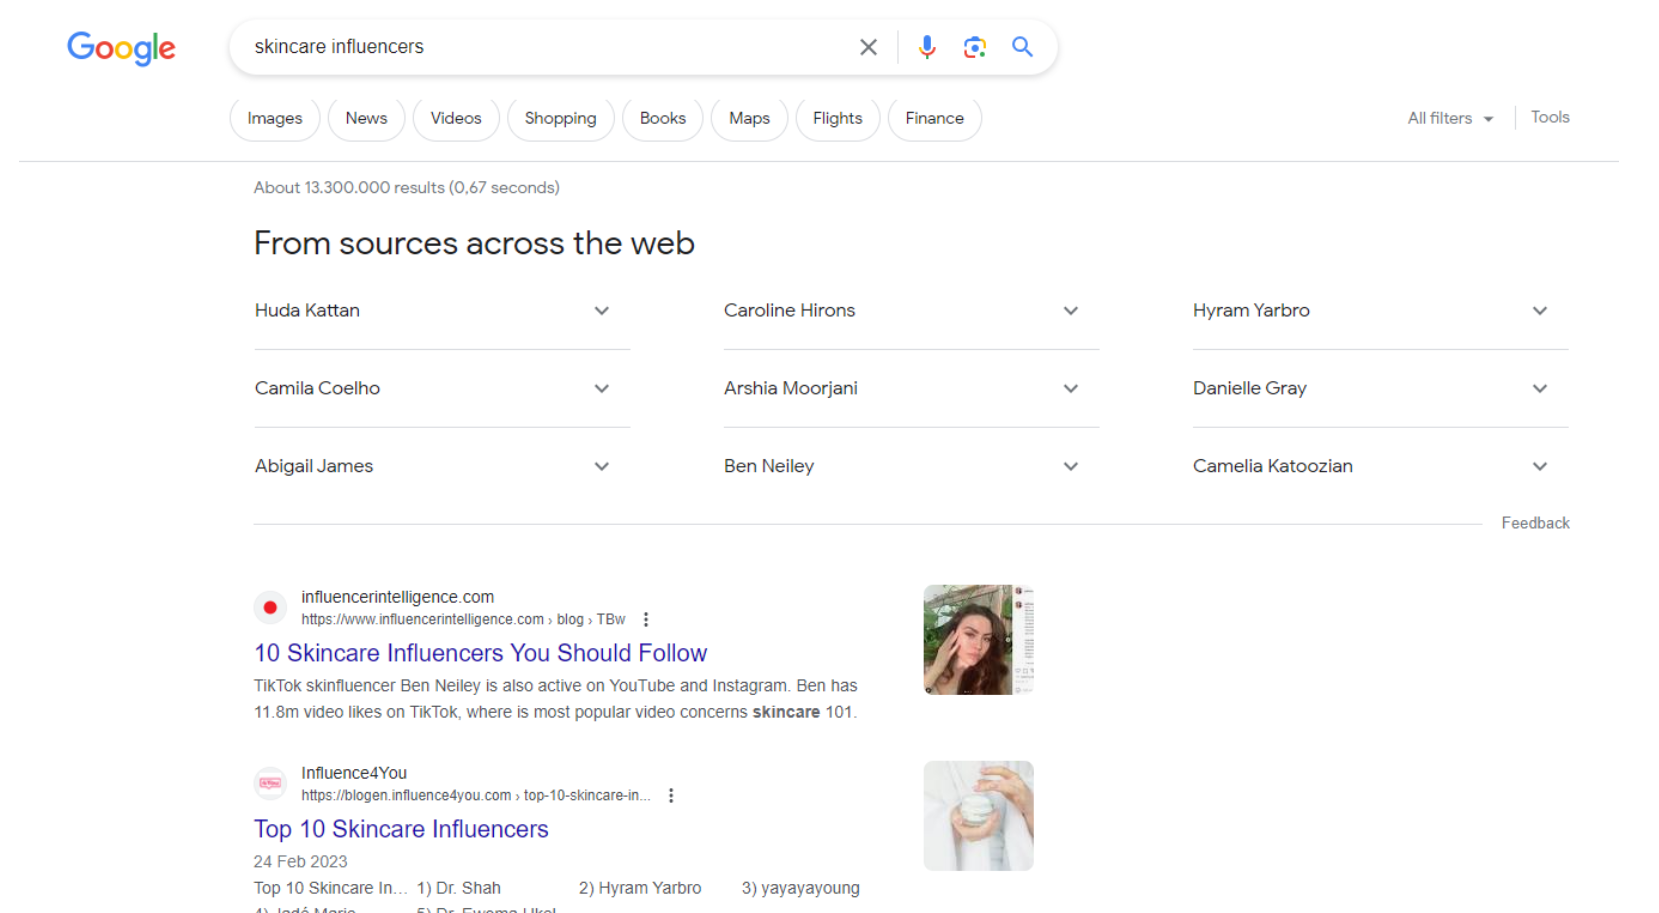Clear the search box with X
Viewport: 1659px width, 913px height.
868,47
